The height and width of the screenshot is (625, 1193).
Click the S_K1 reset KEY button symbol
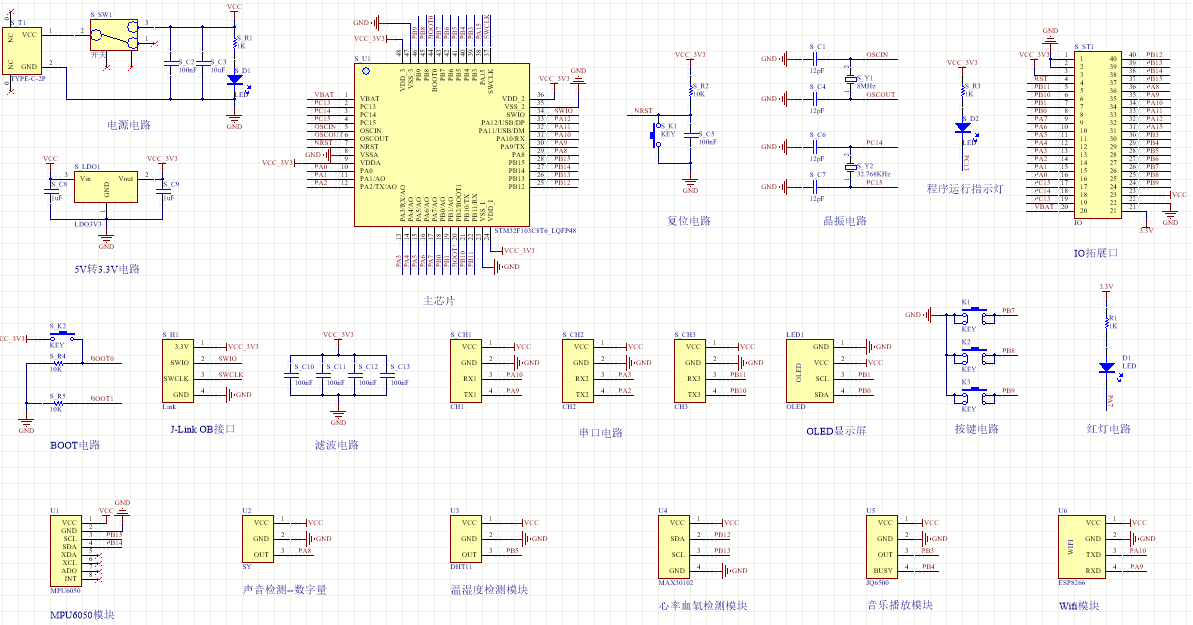657,136
